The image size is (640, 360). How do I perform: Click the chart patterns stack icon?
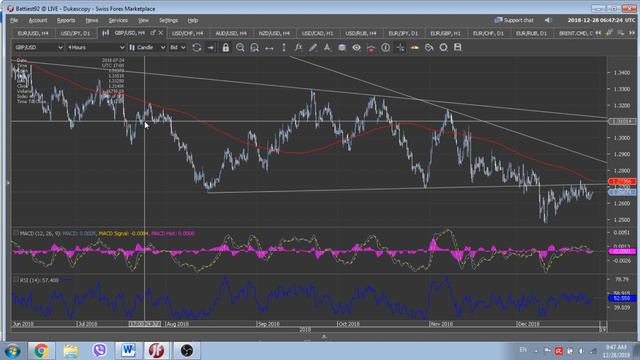click(342, 47)
